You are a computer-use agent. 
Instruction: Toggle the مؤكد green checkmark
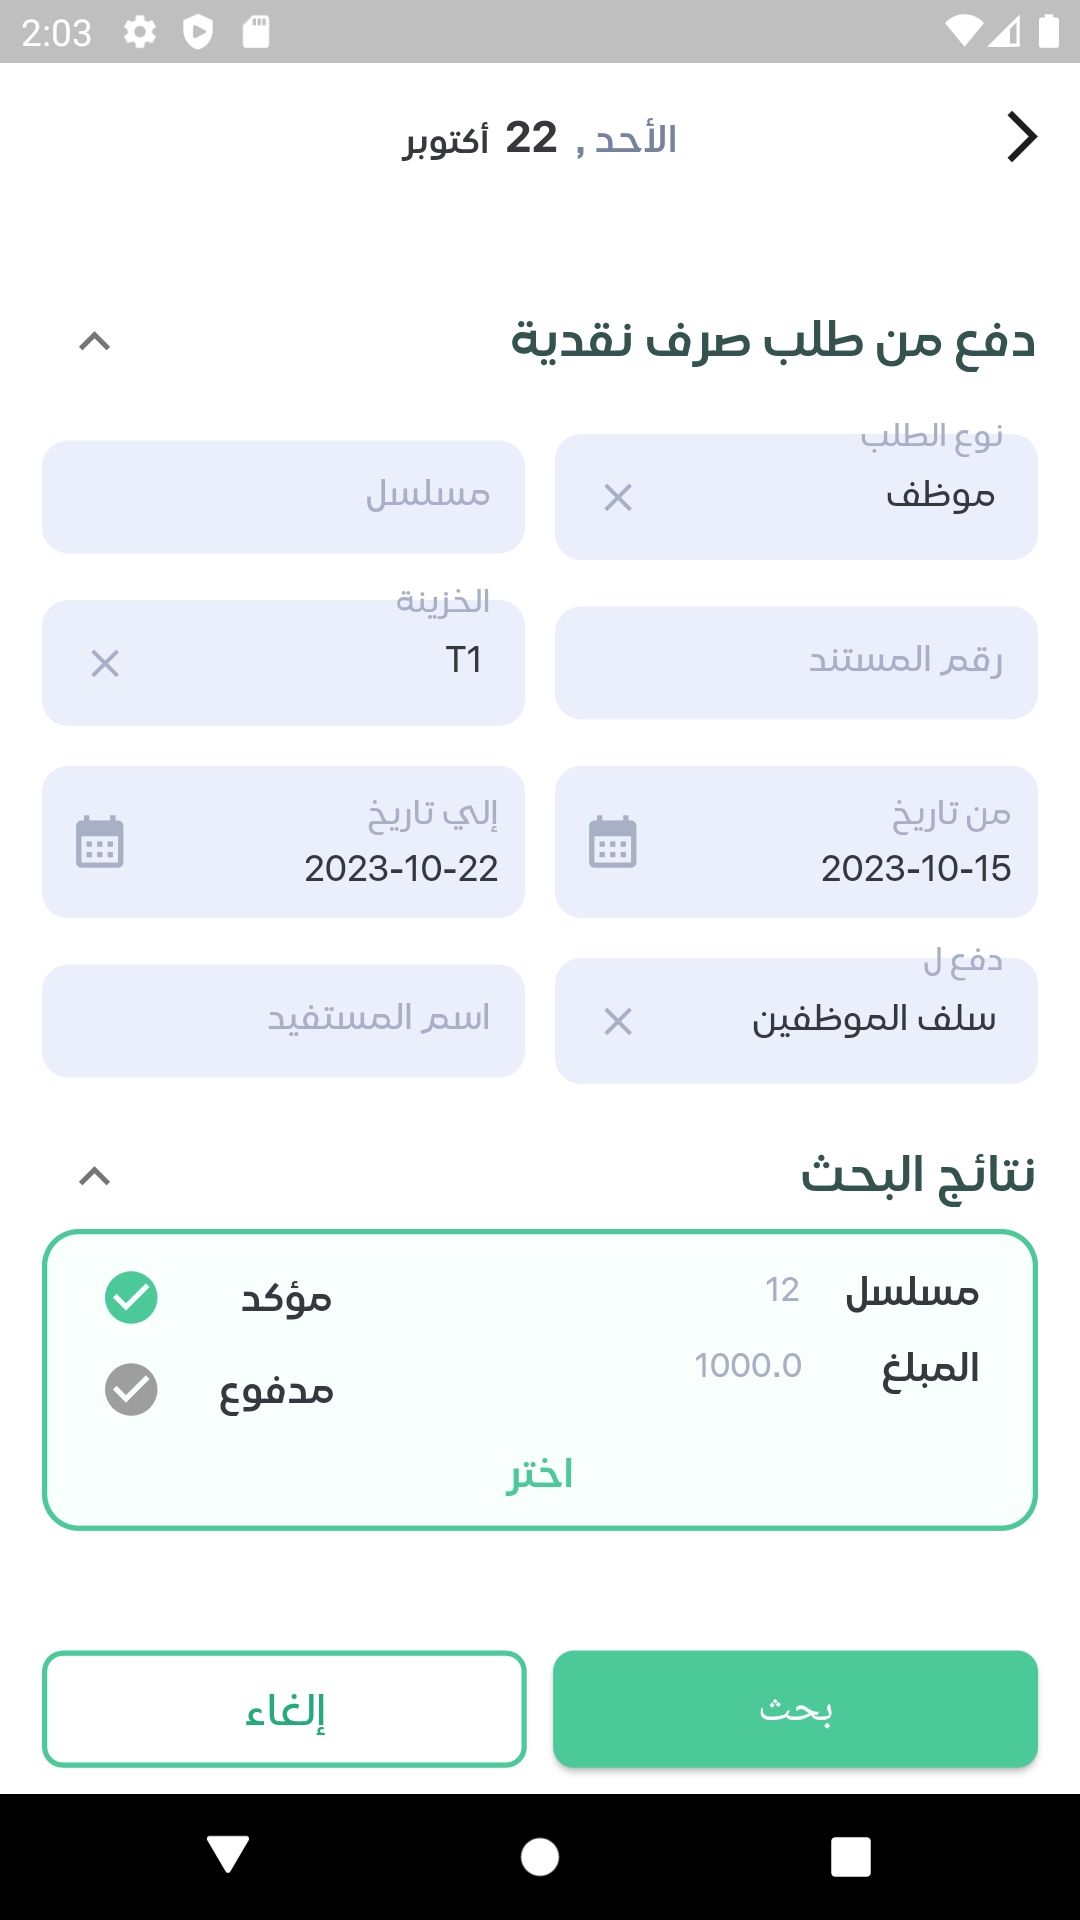coord(131,1298)
